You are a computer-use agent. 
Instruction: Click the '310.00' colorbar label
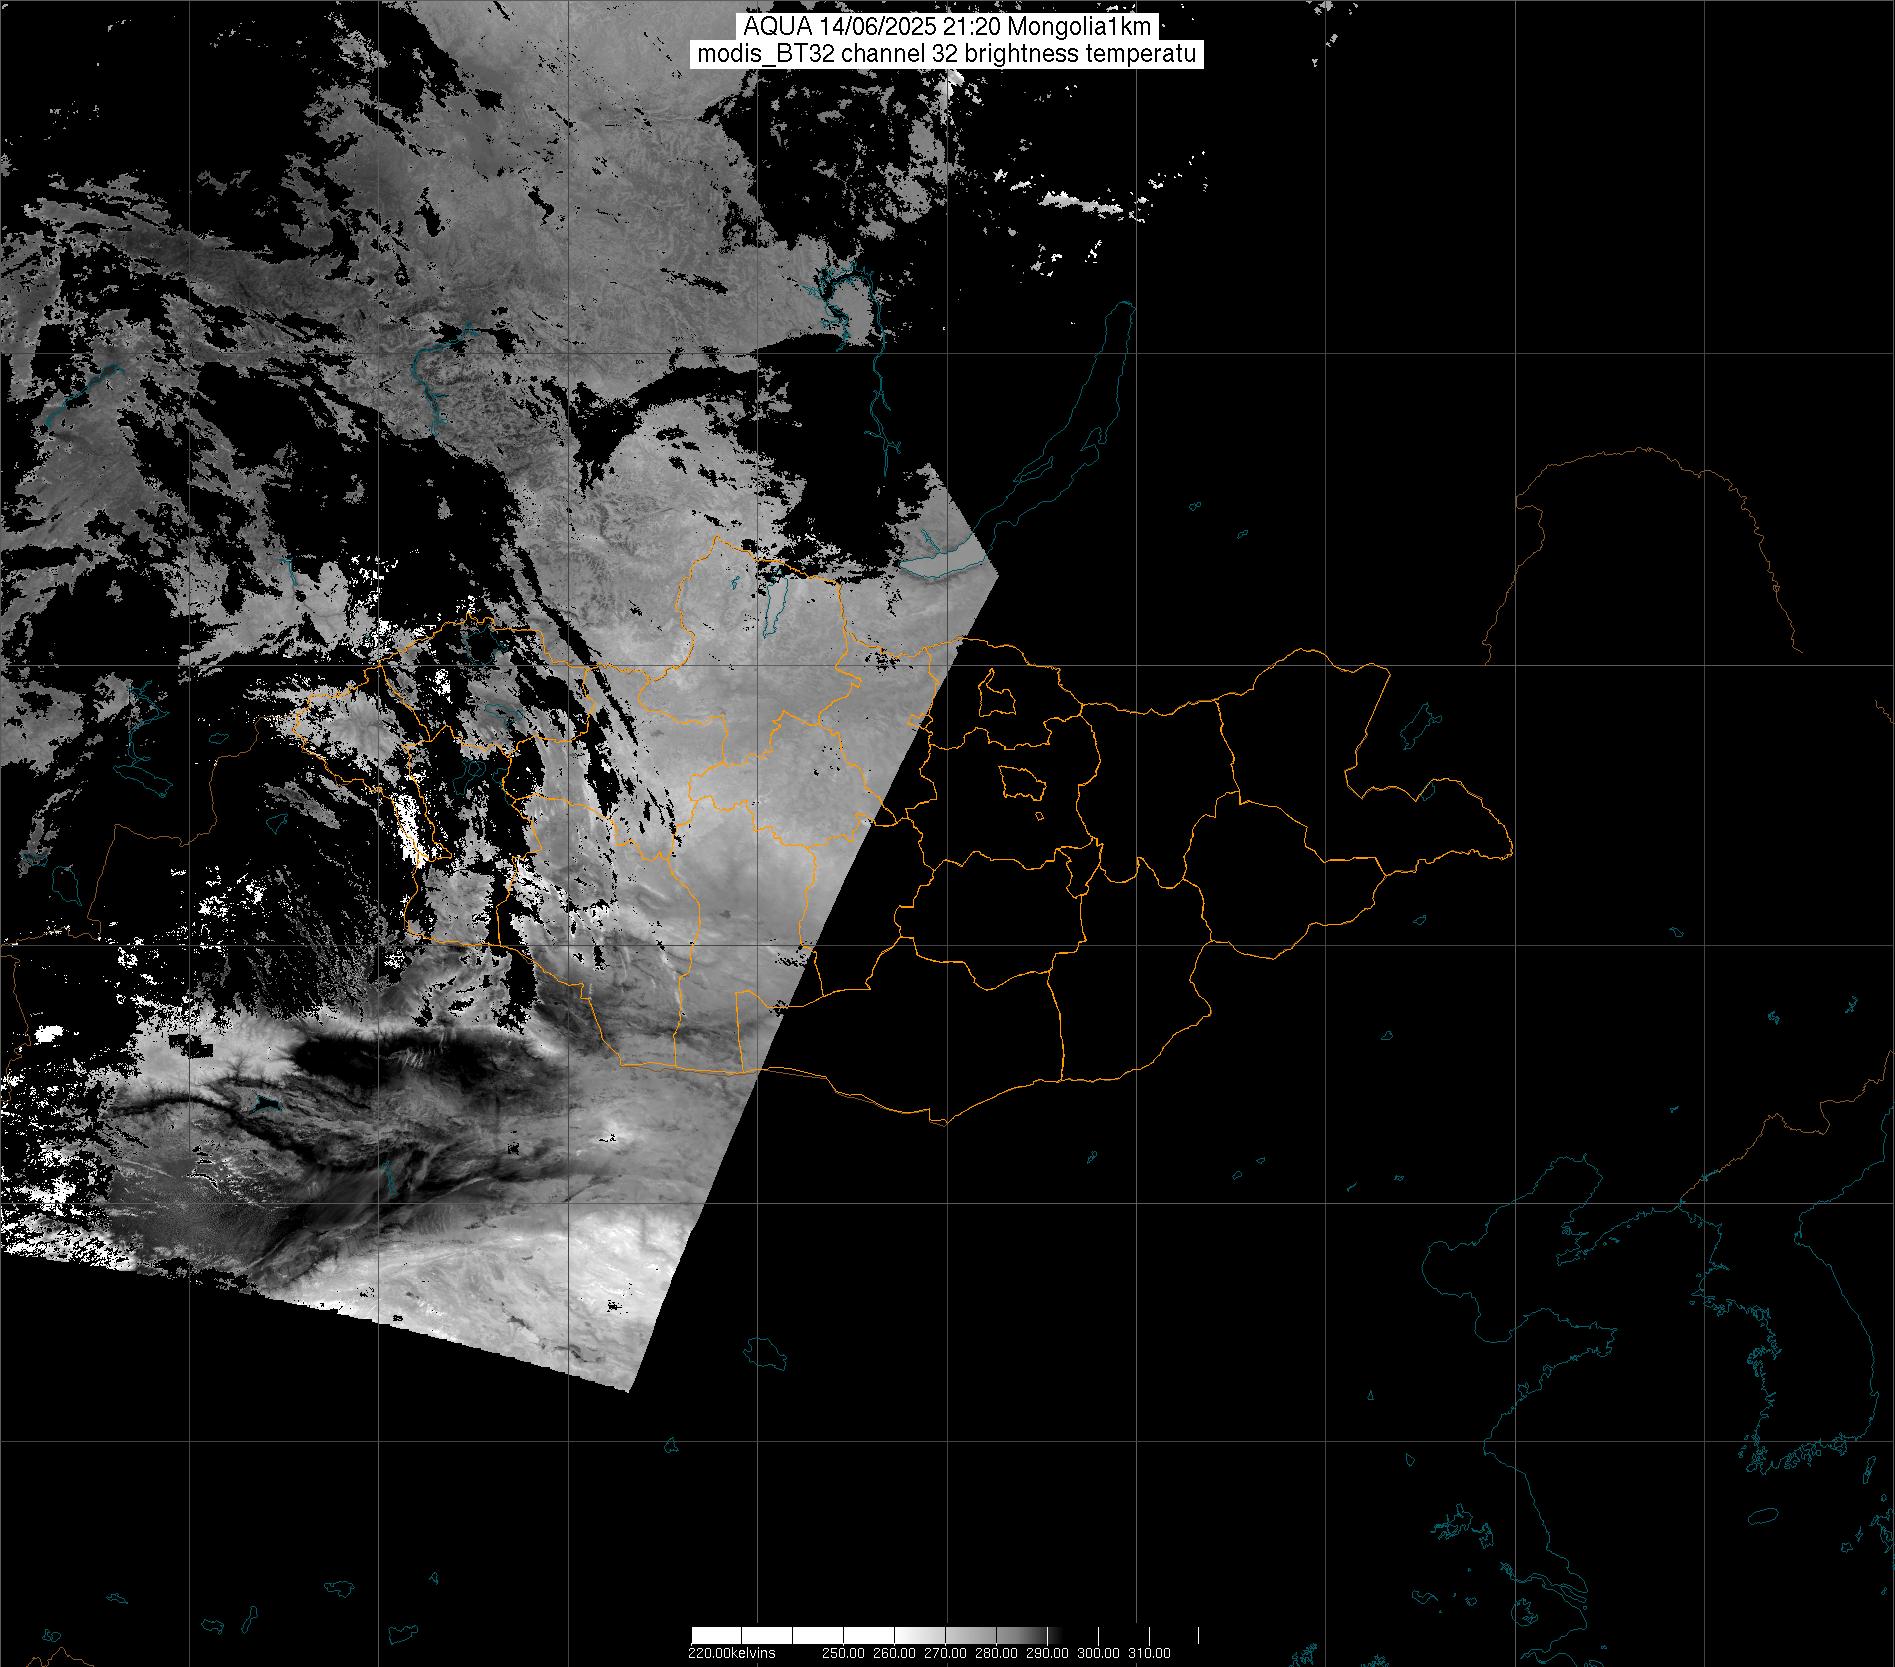click(1149, 1652)
